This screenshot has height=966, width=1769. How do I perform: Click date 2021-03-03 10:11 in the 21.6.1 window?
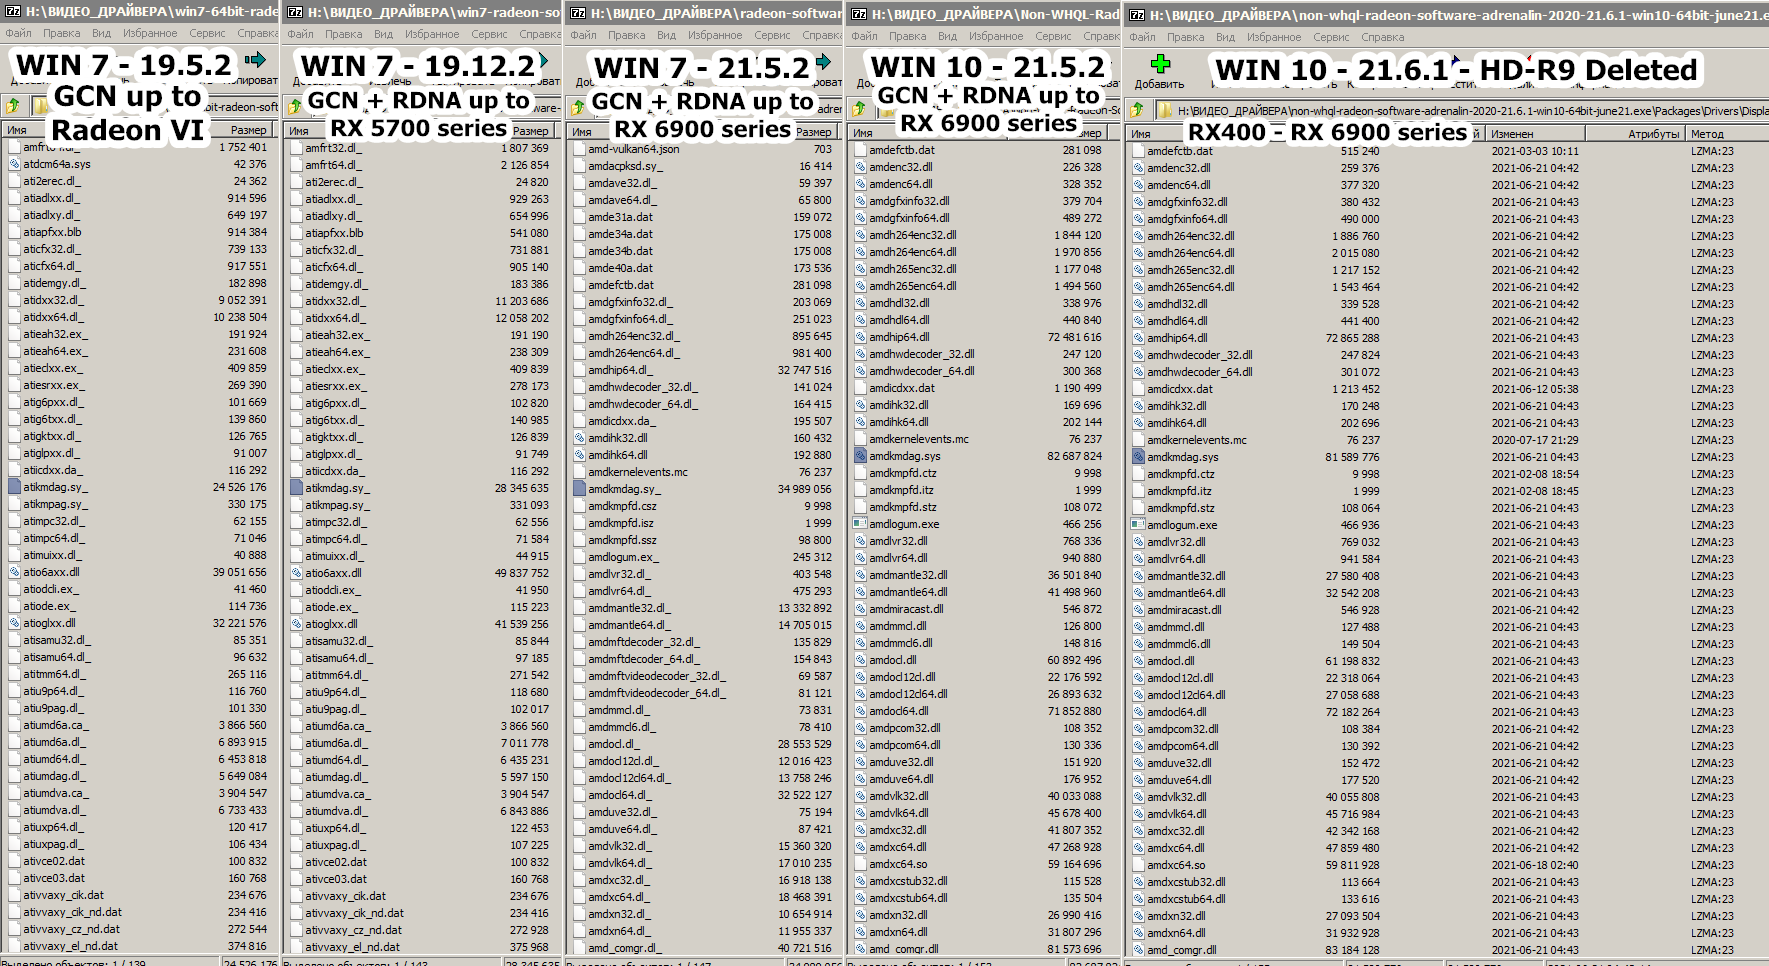coord(1535,151)
